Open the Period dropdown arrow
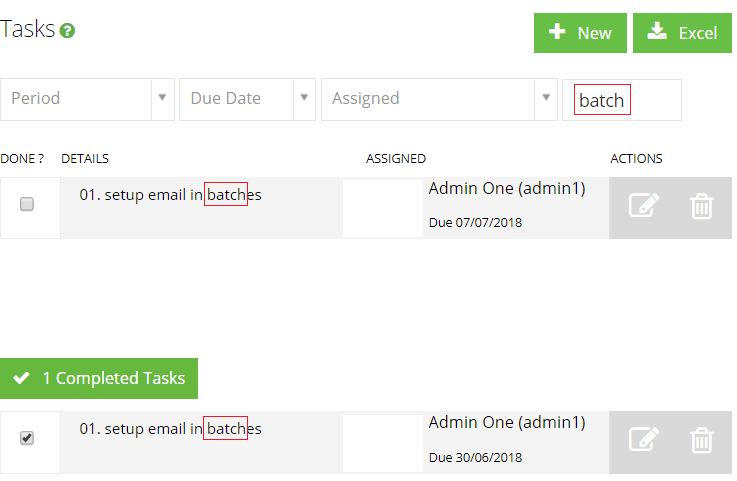Viewport: 737px width, 481px height. [x=162, y=98]
